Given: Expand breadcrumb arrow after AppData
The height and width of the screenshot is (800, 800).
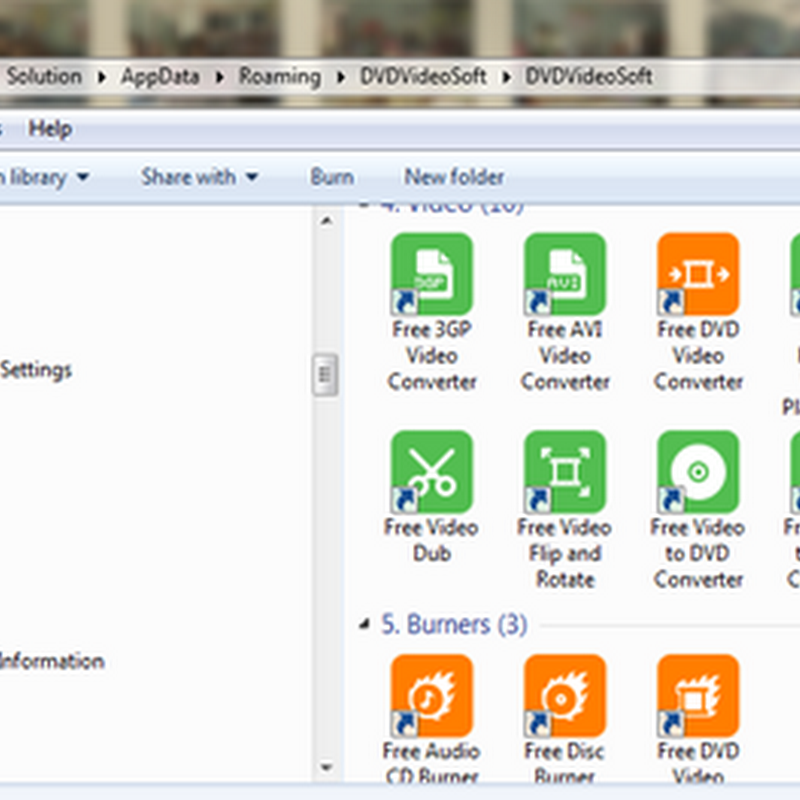Looking at the screenshot, I should 219,77.
